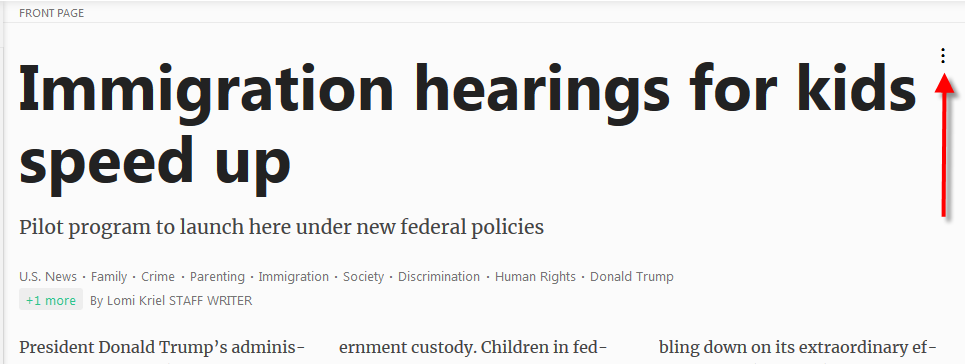Click column text starting bling down

pos(798,348)
